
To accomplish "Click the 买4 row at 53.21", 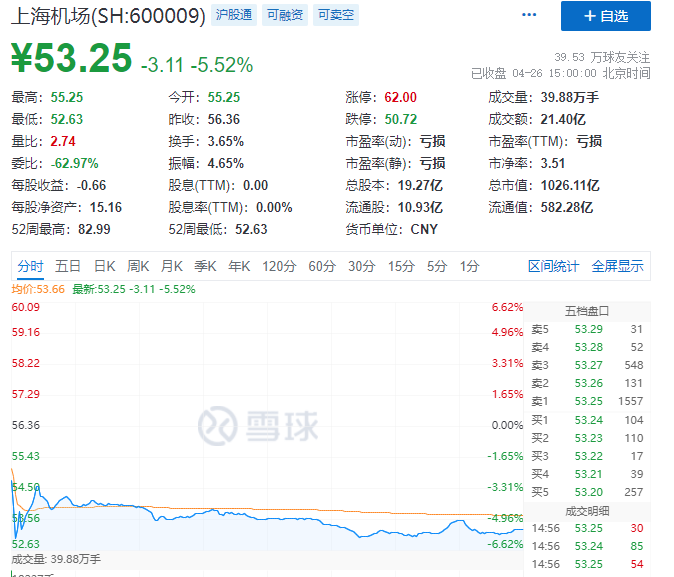I will (587, 474).
